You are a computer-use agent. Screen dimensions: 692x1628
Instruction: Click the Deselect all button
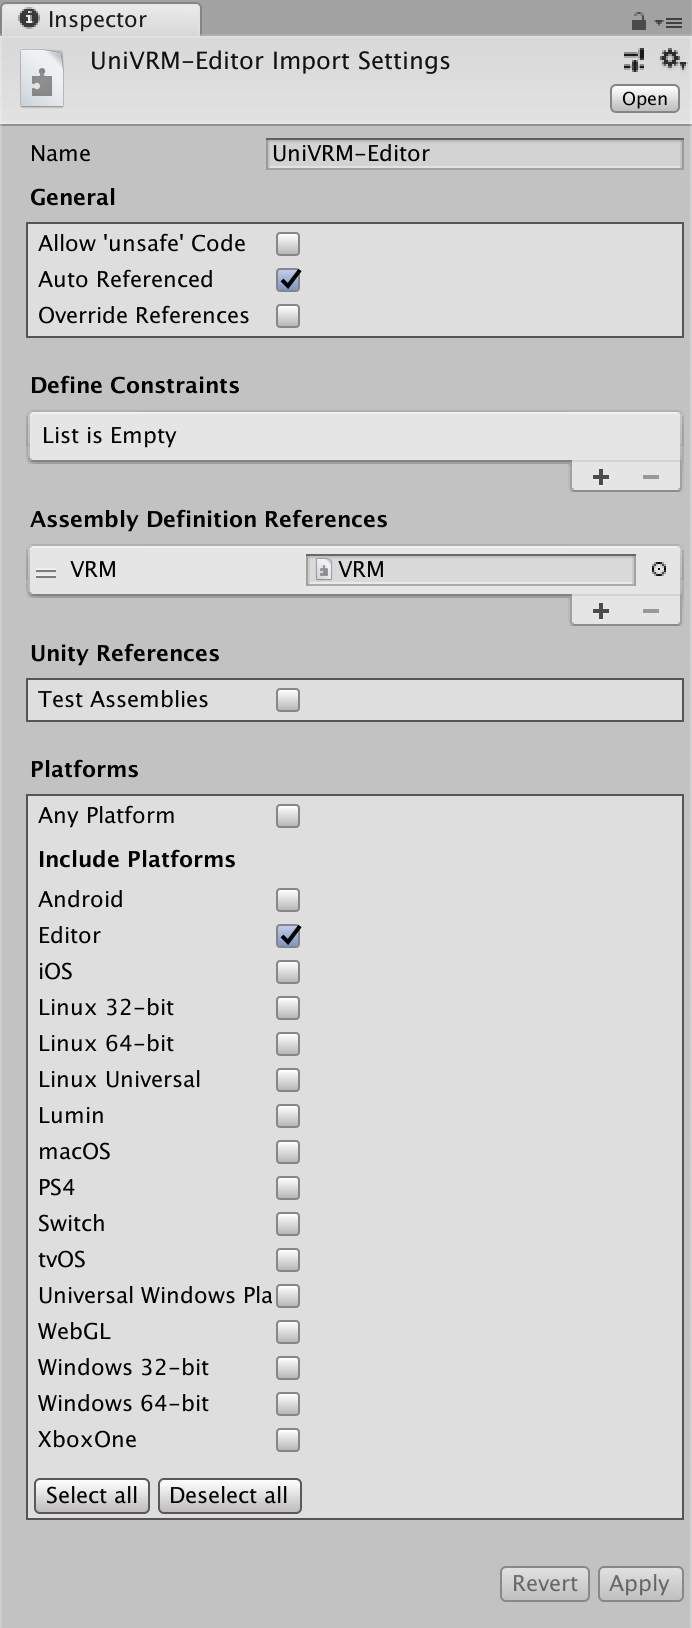[229, 1495]
